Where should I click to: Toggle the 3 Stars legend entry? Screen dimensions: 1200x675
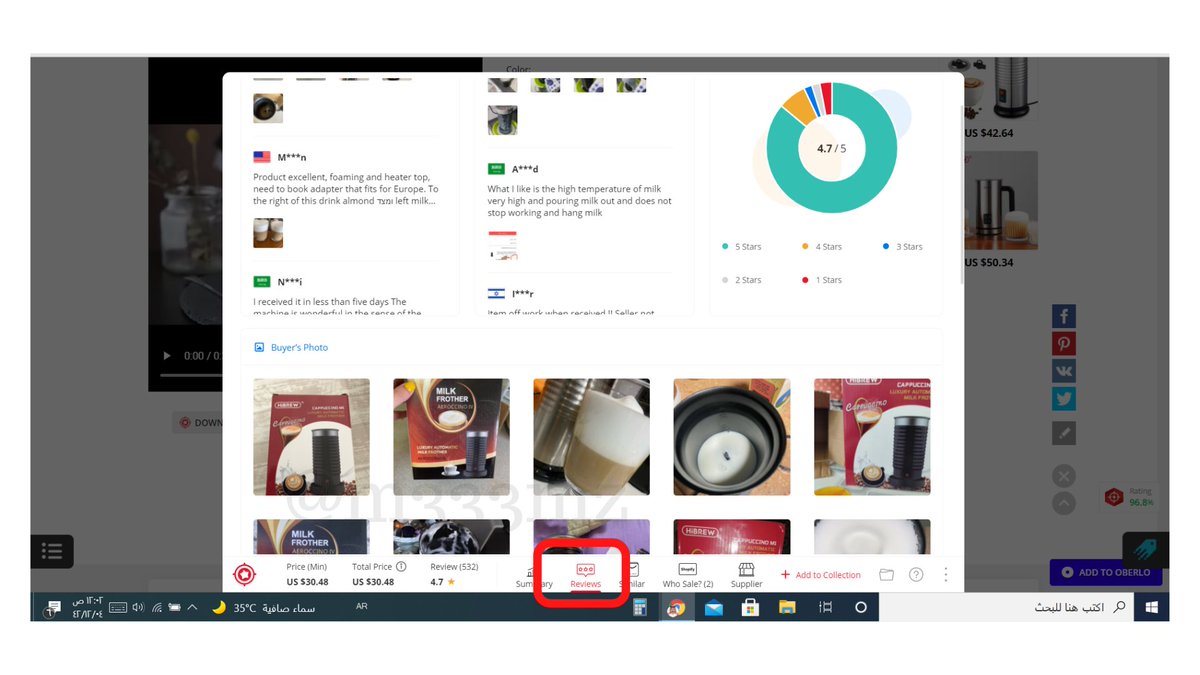tap(903, 246)
